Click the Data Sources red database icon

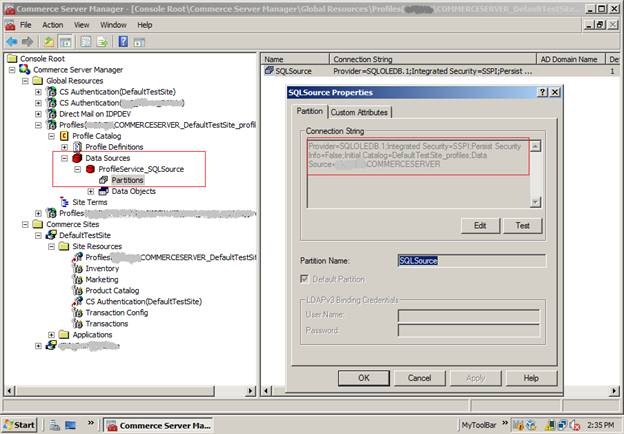tap(77, 158)
